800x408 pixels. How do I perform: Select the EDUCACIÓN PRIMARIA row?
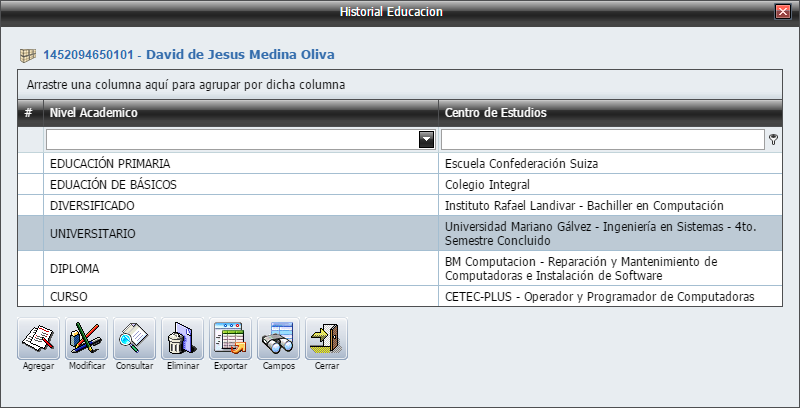(400, 164)
